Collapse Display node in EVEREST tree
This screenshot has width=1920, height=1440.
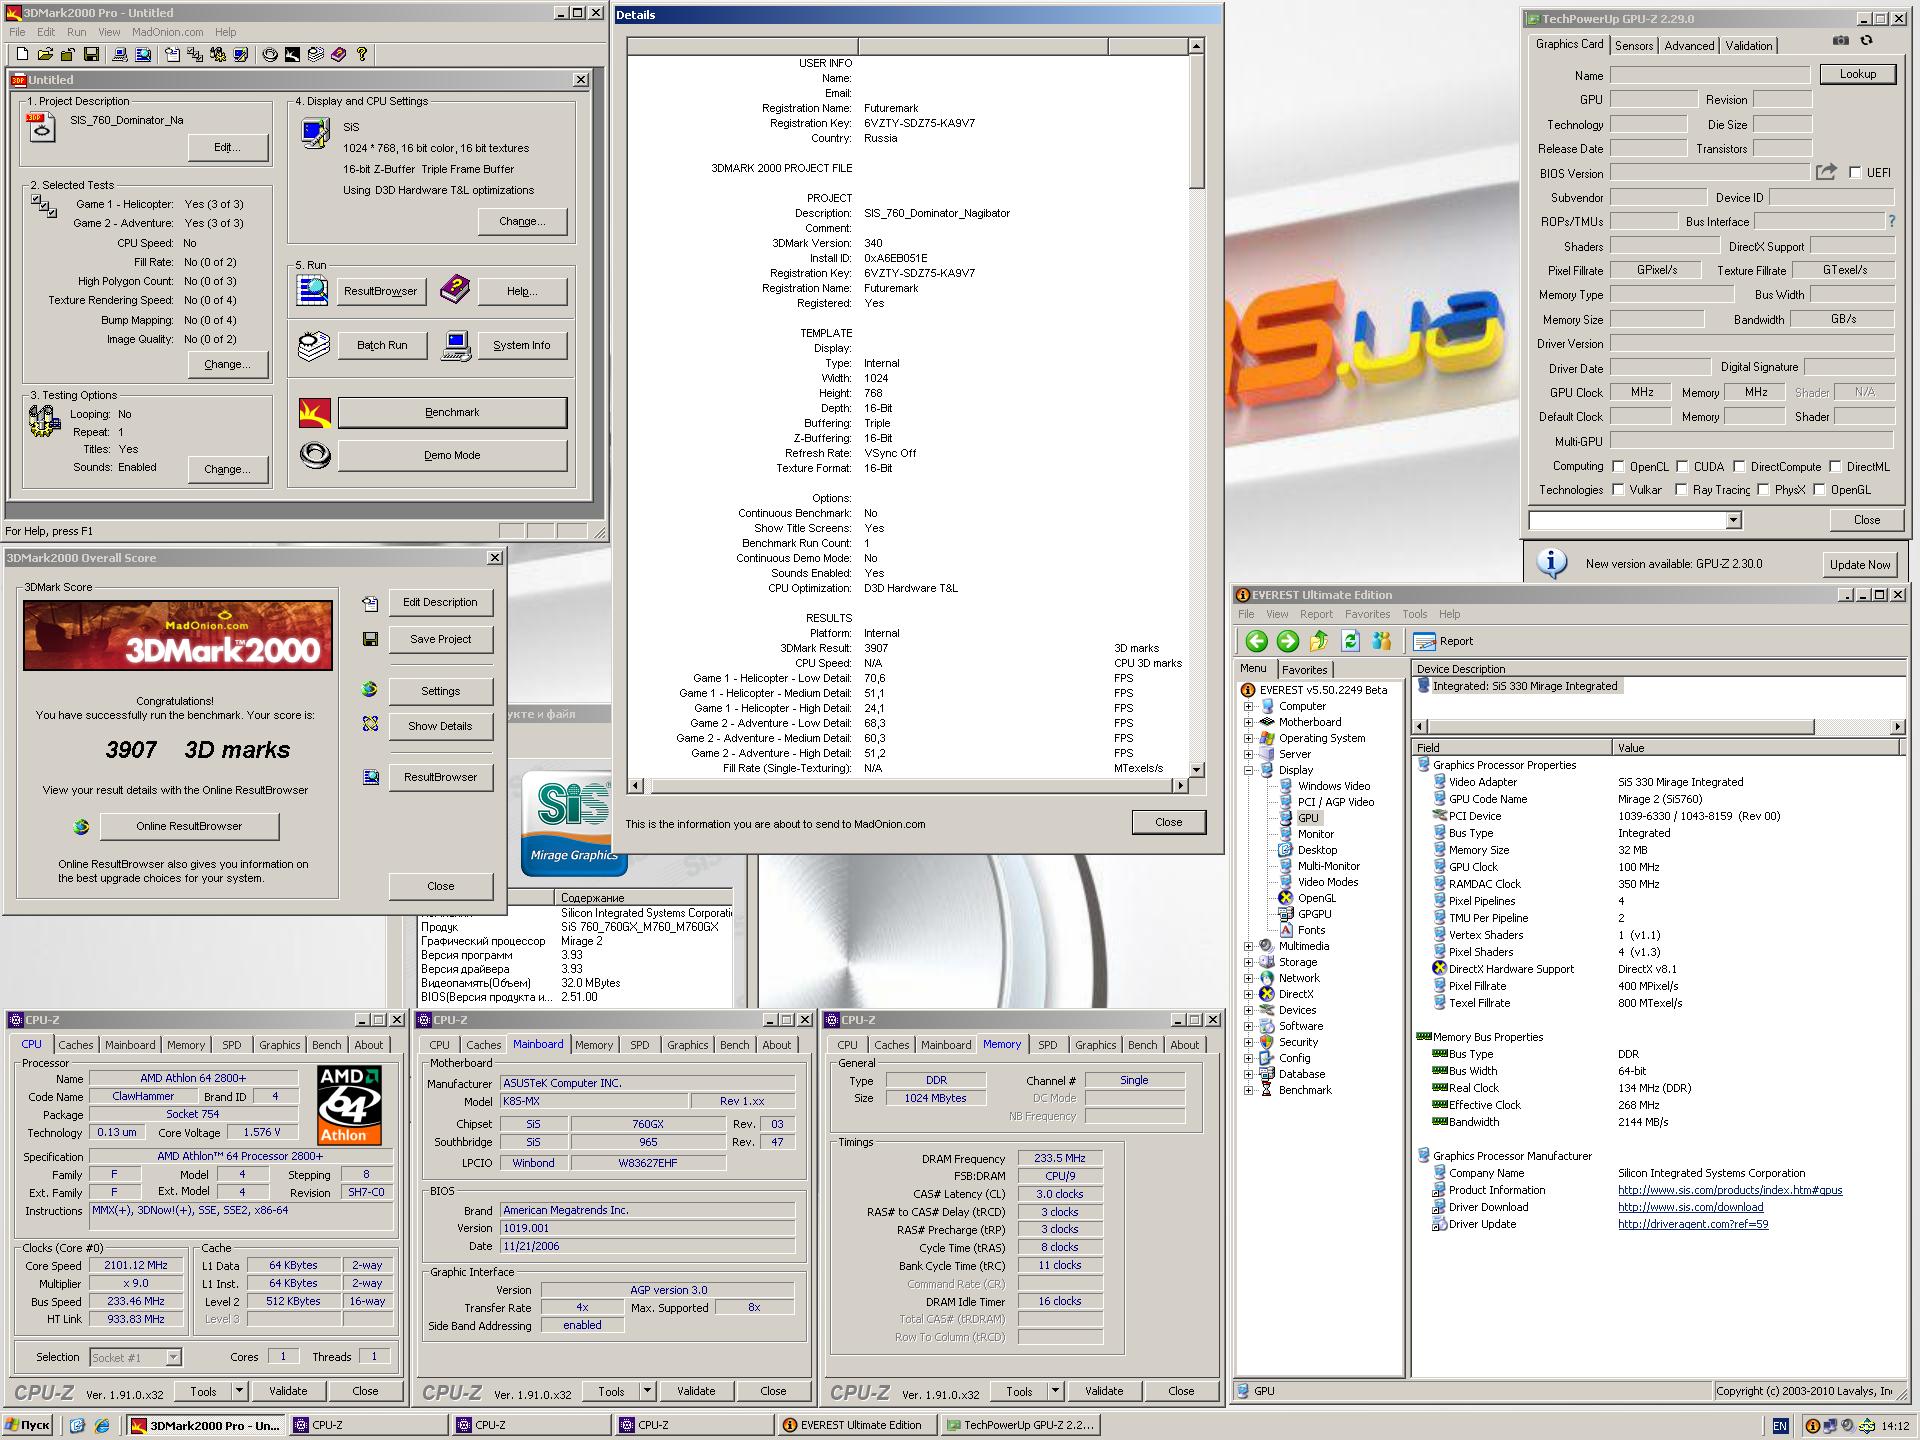pos(1248,770)
